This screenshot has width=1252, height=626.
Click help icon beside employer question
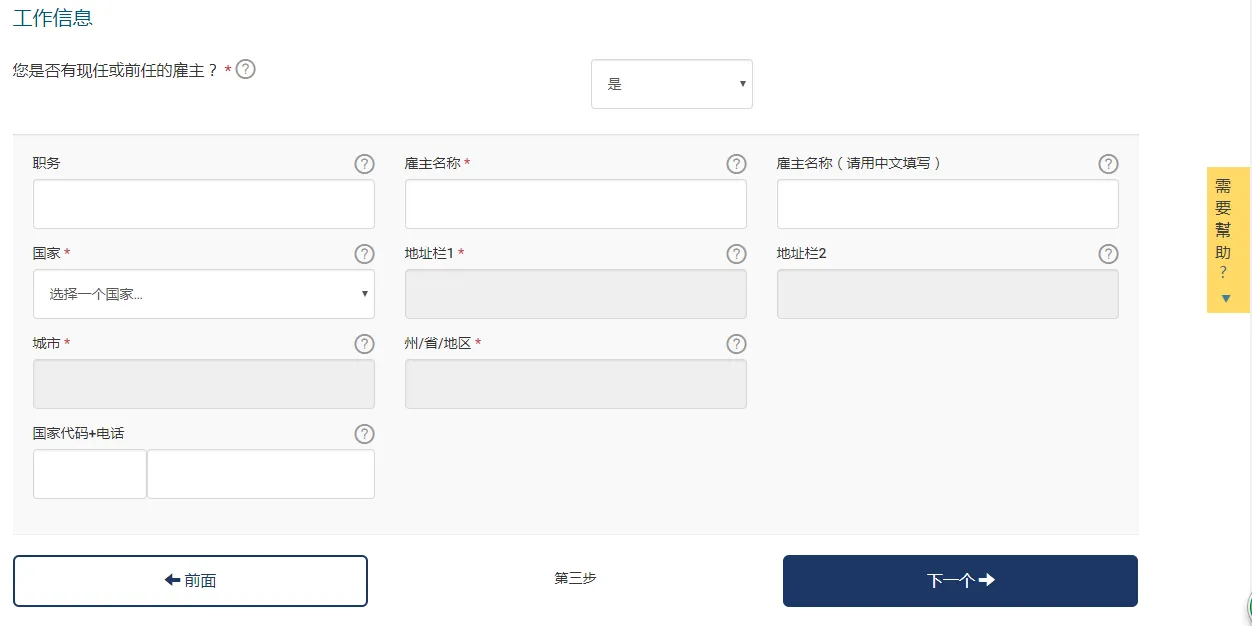(245, 70)
